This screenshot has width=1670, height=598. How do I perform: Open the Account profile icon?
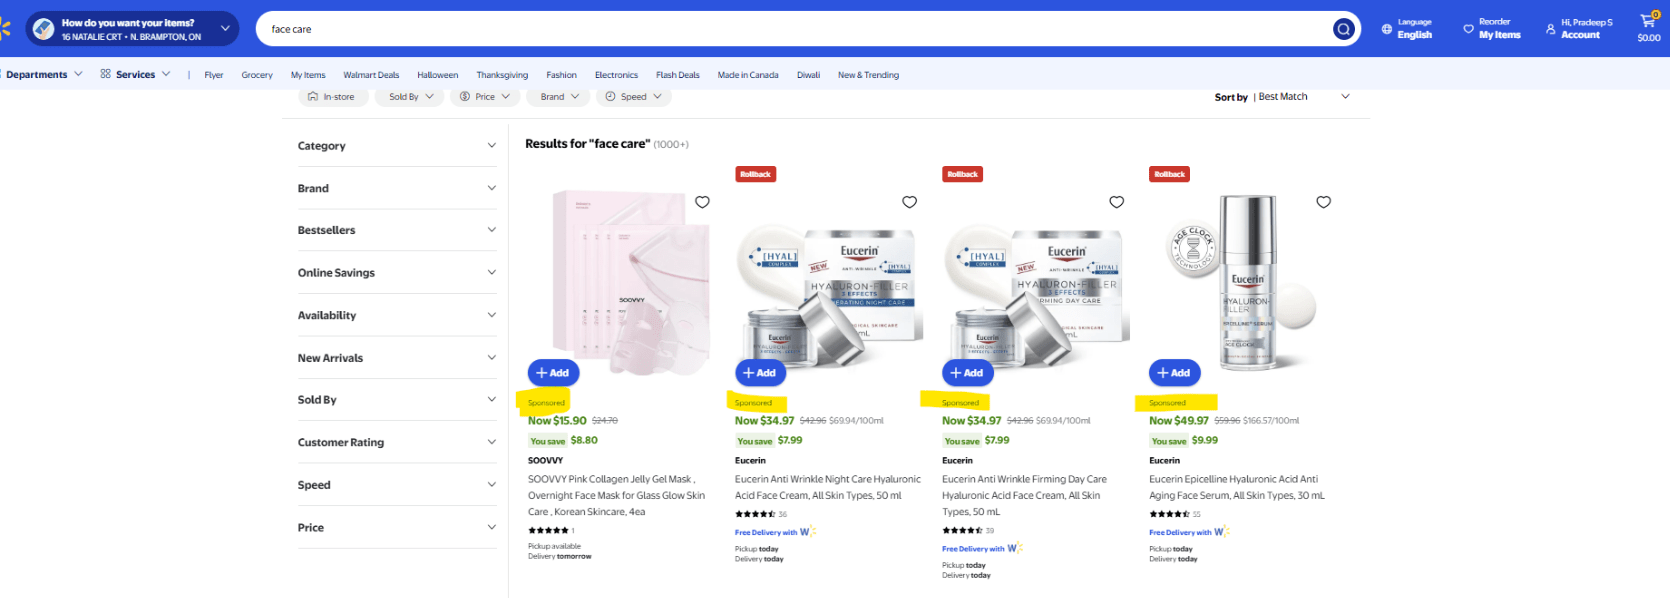point(1551,29)
